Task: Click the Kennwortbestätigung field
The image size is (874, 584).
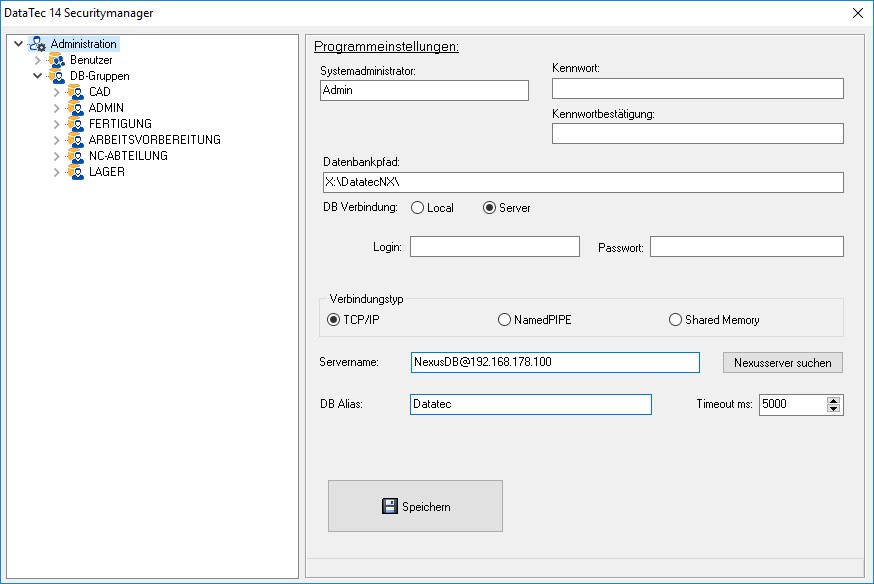Action: point(698,134)
